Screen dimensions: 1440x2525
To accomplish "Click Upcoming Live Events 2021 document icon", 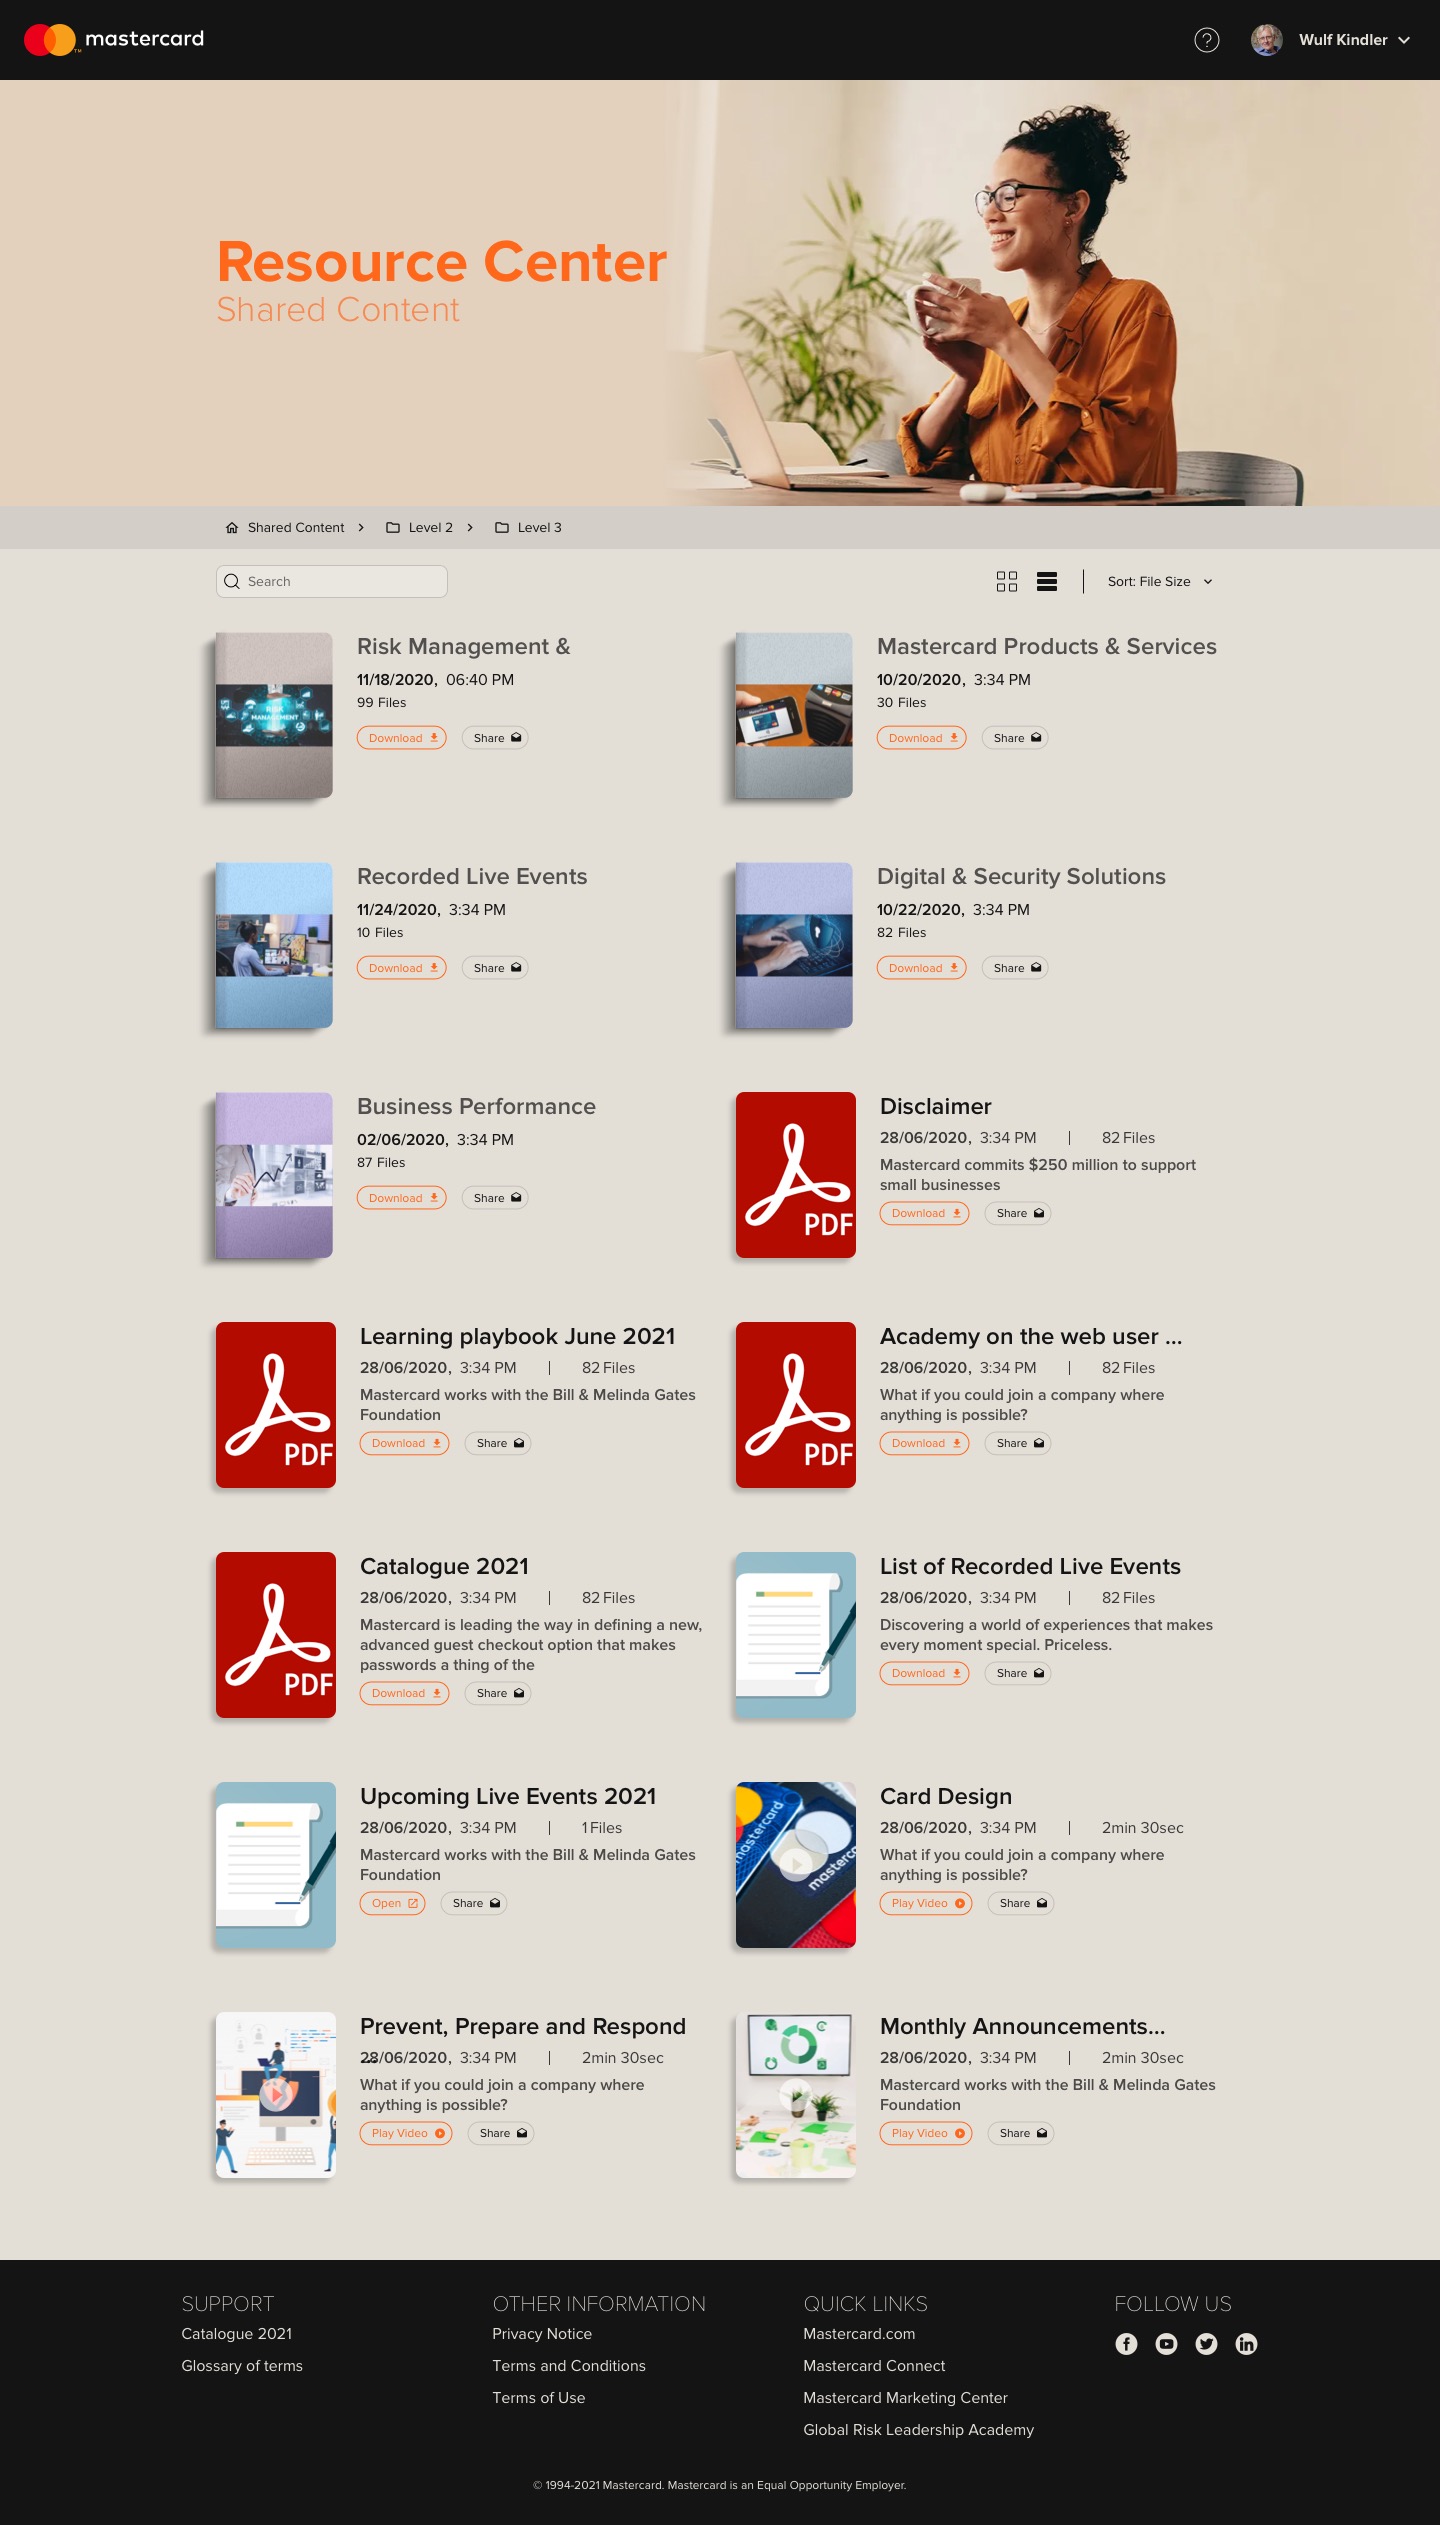I will click(x=276, y=1865).
